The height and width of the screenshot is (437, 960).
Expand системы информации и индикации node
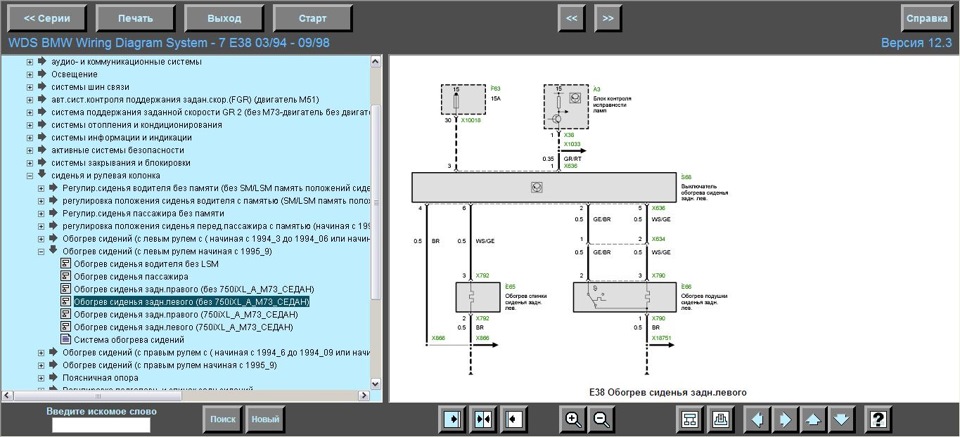coord(29,137)
